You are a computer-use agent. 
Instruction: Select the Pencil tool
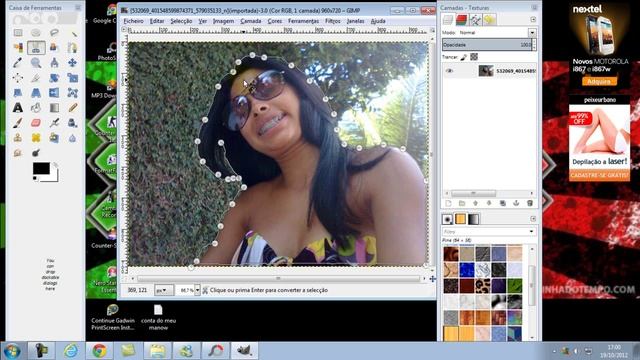pos(72,108)
